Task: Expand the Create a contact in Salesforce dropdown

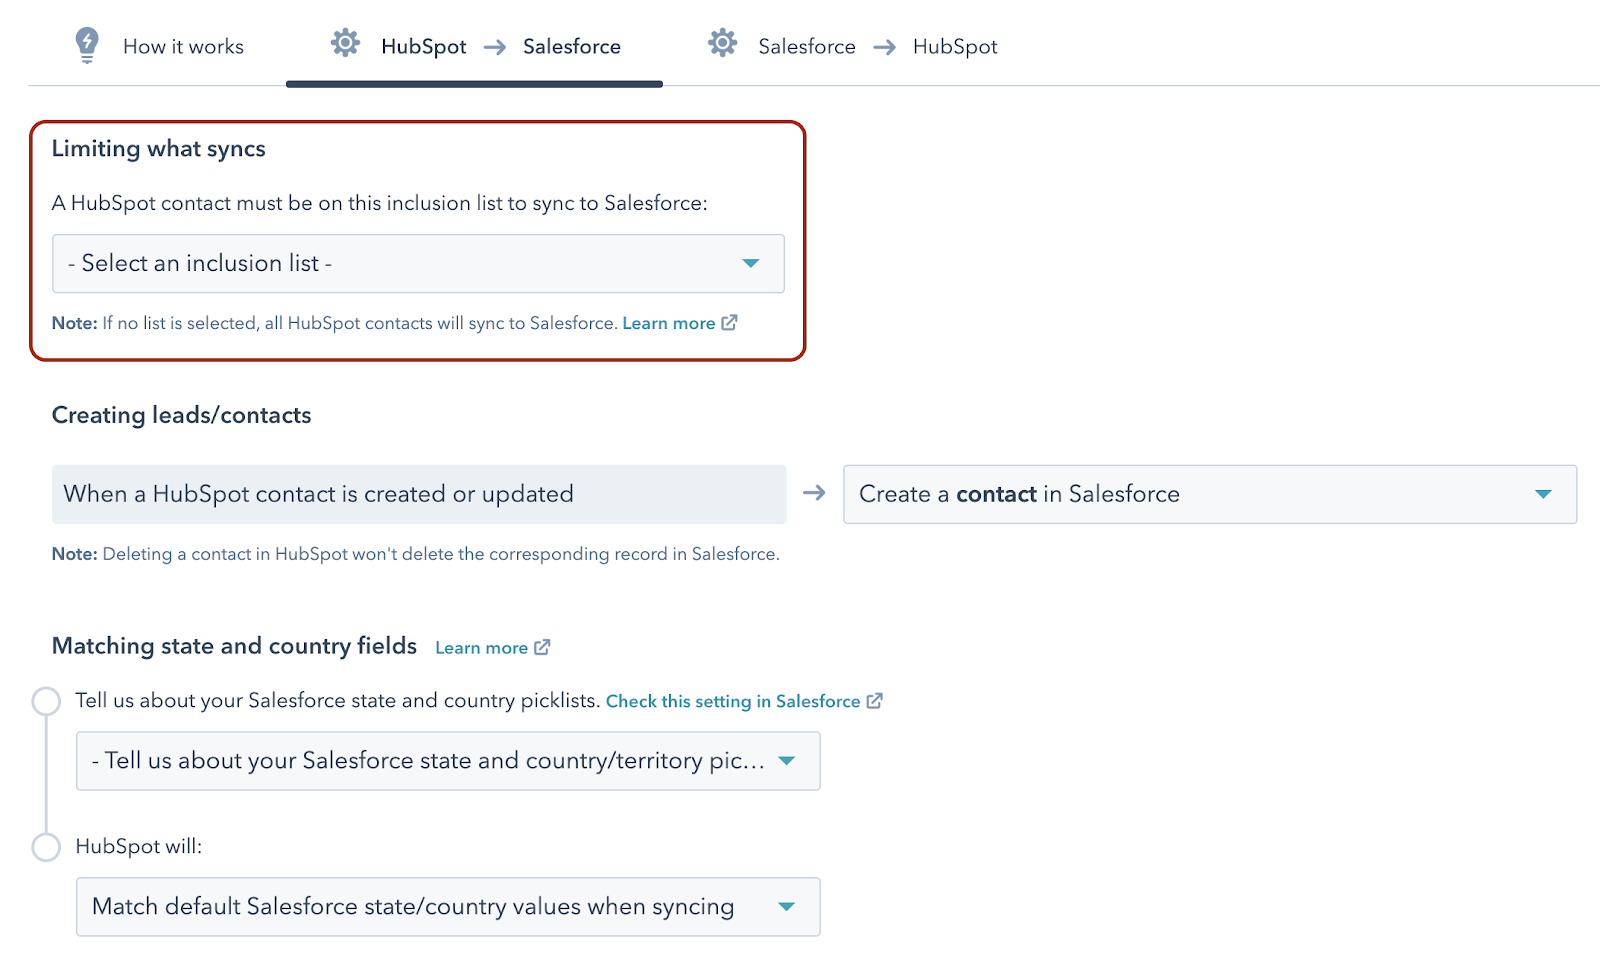Action: (1210, 494)
